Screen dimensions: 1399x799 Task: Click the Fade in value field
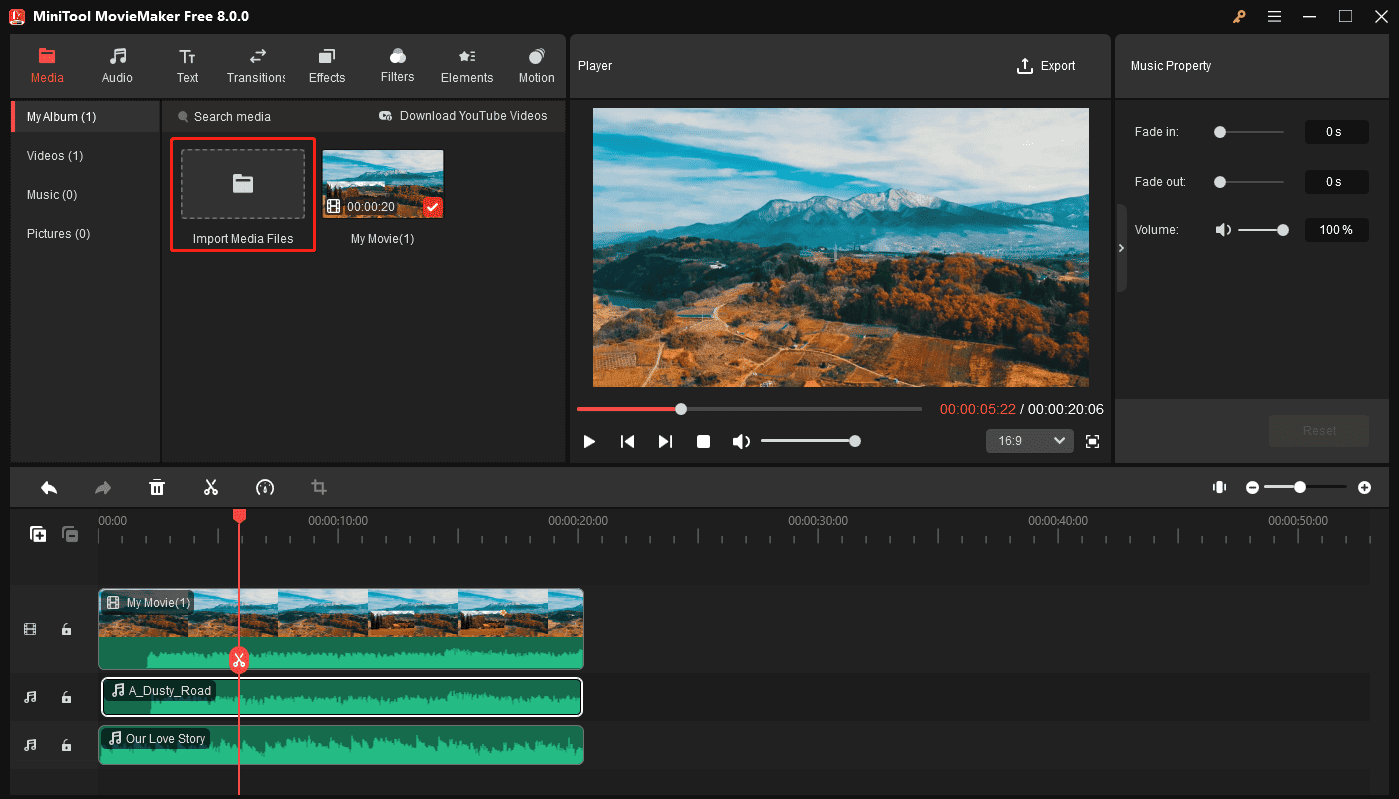point(1336,132)
